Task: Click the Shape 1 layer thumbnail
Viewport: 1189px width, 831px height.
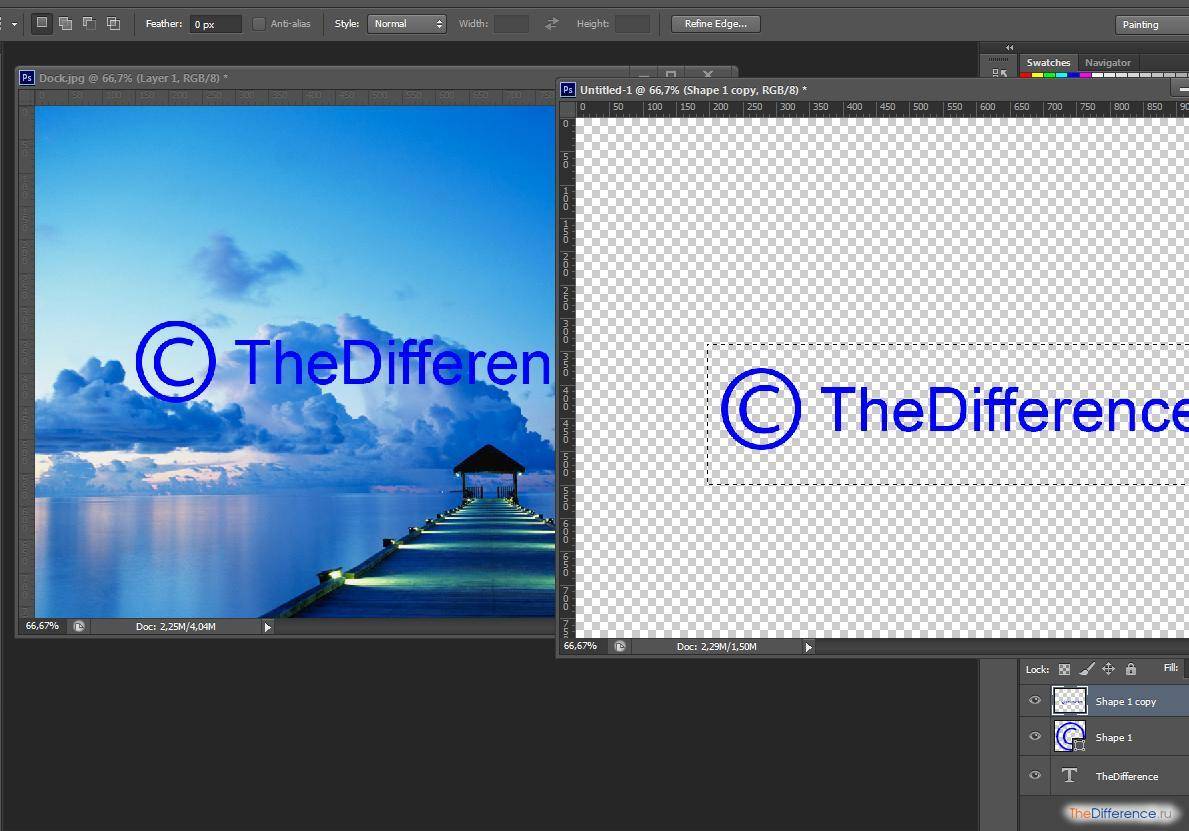Action: pos(1070,736)
